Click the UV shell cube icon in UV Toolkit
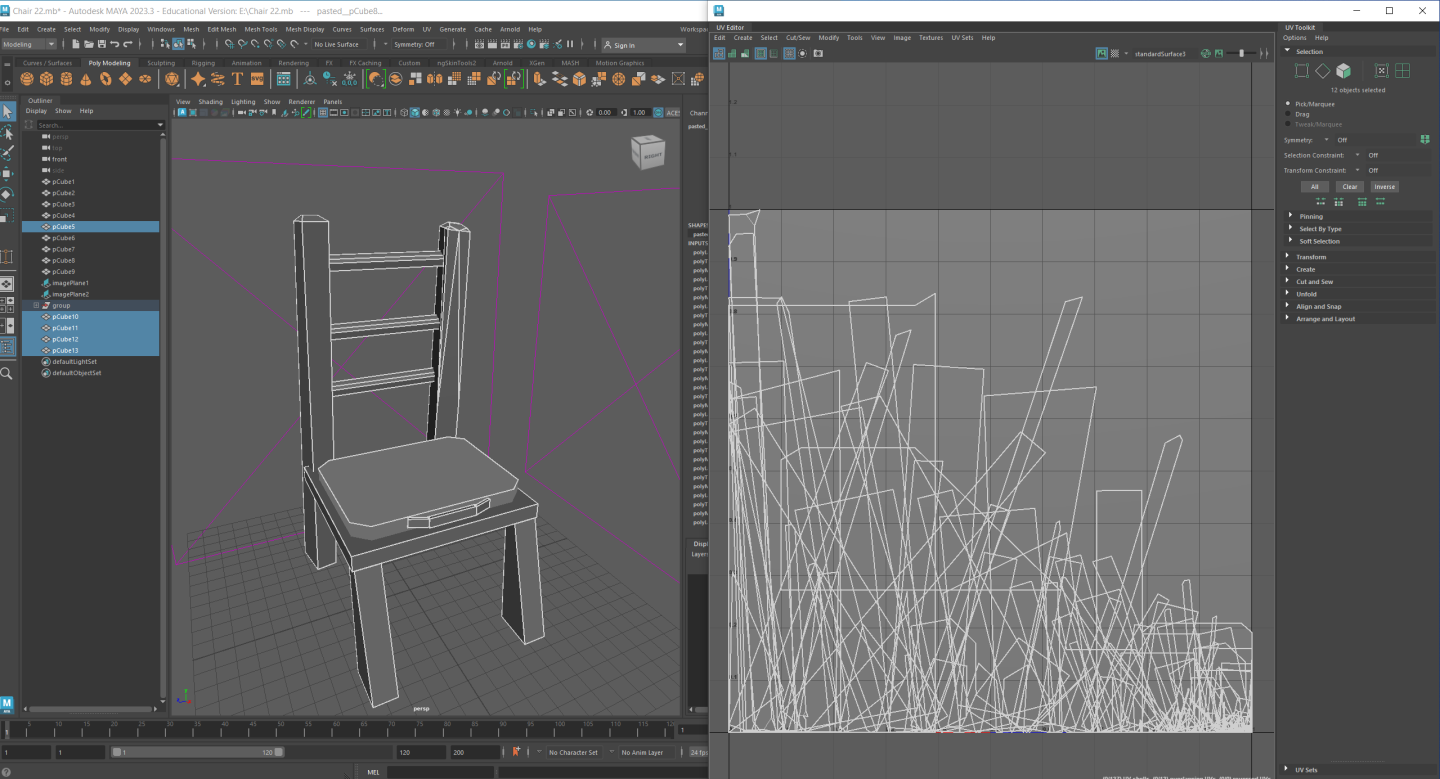This screenshot has width=1440, height=779. pyautogui.click(x=1343, y=70)
